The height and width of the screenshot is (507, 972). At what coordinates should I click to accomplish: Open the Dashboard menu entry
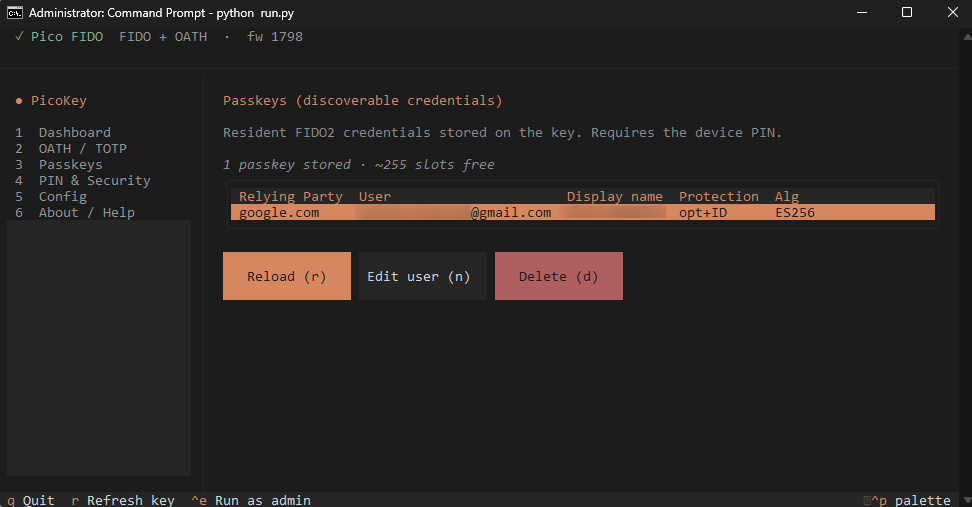[x=74, y=133]
